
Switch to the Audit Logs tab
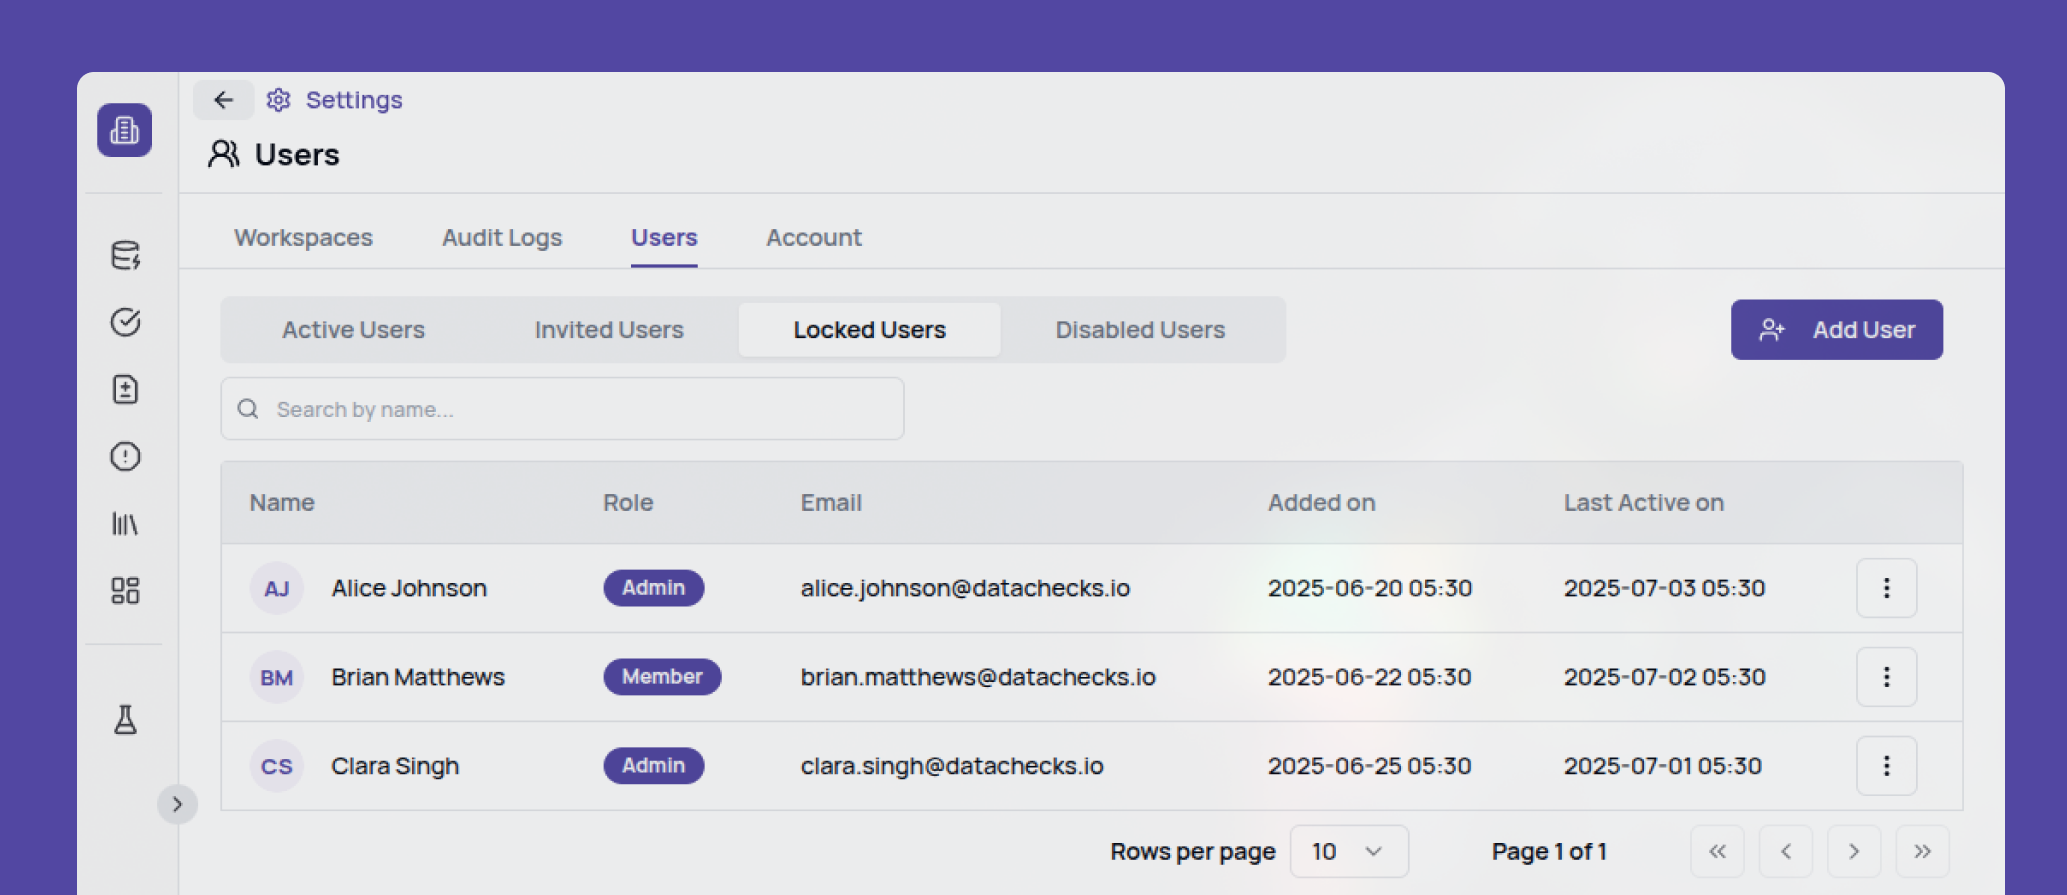[x=502, y=238]
